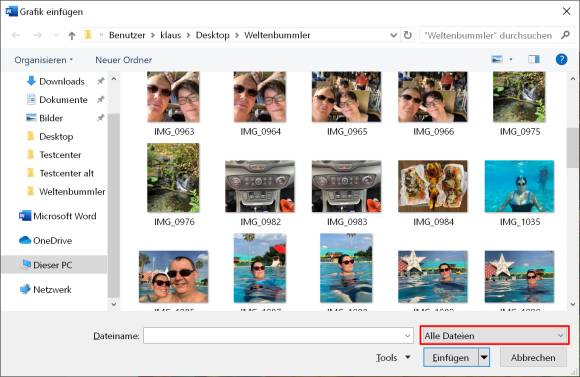Click the folder icon in address bar
Viewport: 580px width, 377px height.
click(x=88, y=35)
